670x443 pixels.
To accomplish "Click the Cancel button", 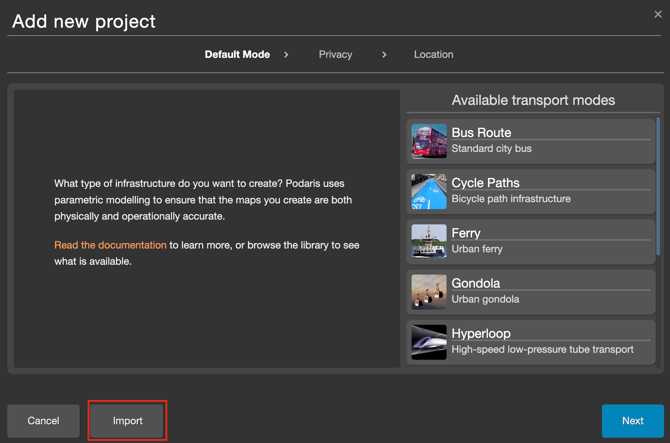I will pos(44,421).
